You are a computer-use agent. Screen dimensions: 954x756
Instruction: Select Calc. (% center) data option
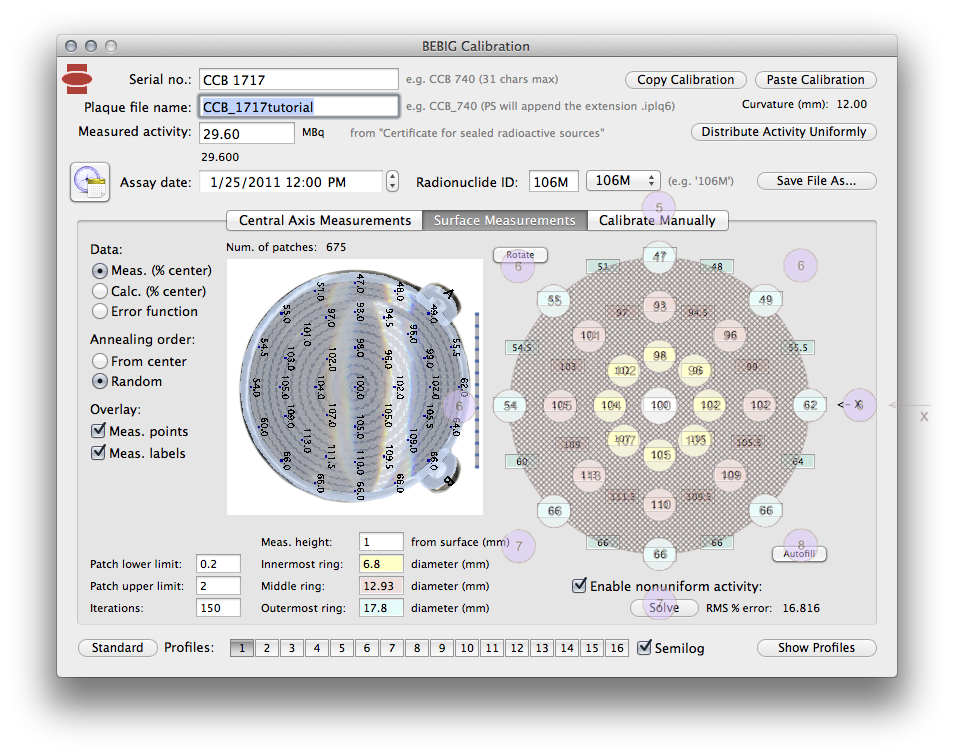click(100, 291)
